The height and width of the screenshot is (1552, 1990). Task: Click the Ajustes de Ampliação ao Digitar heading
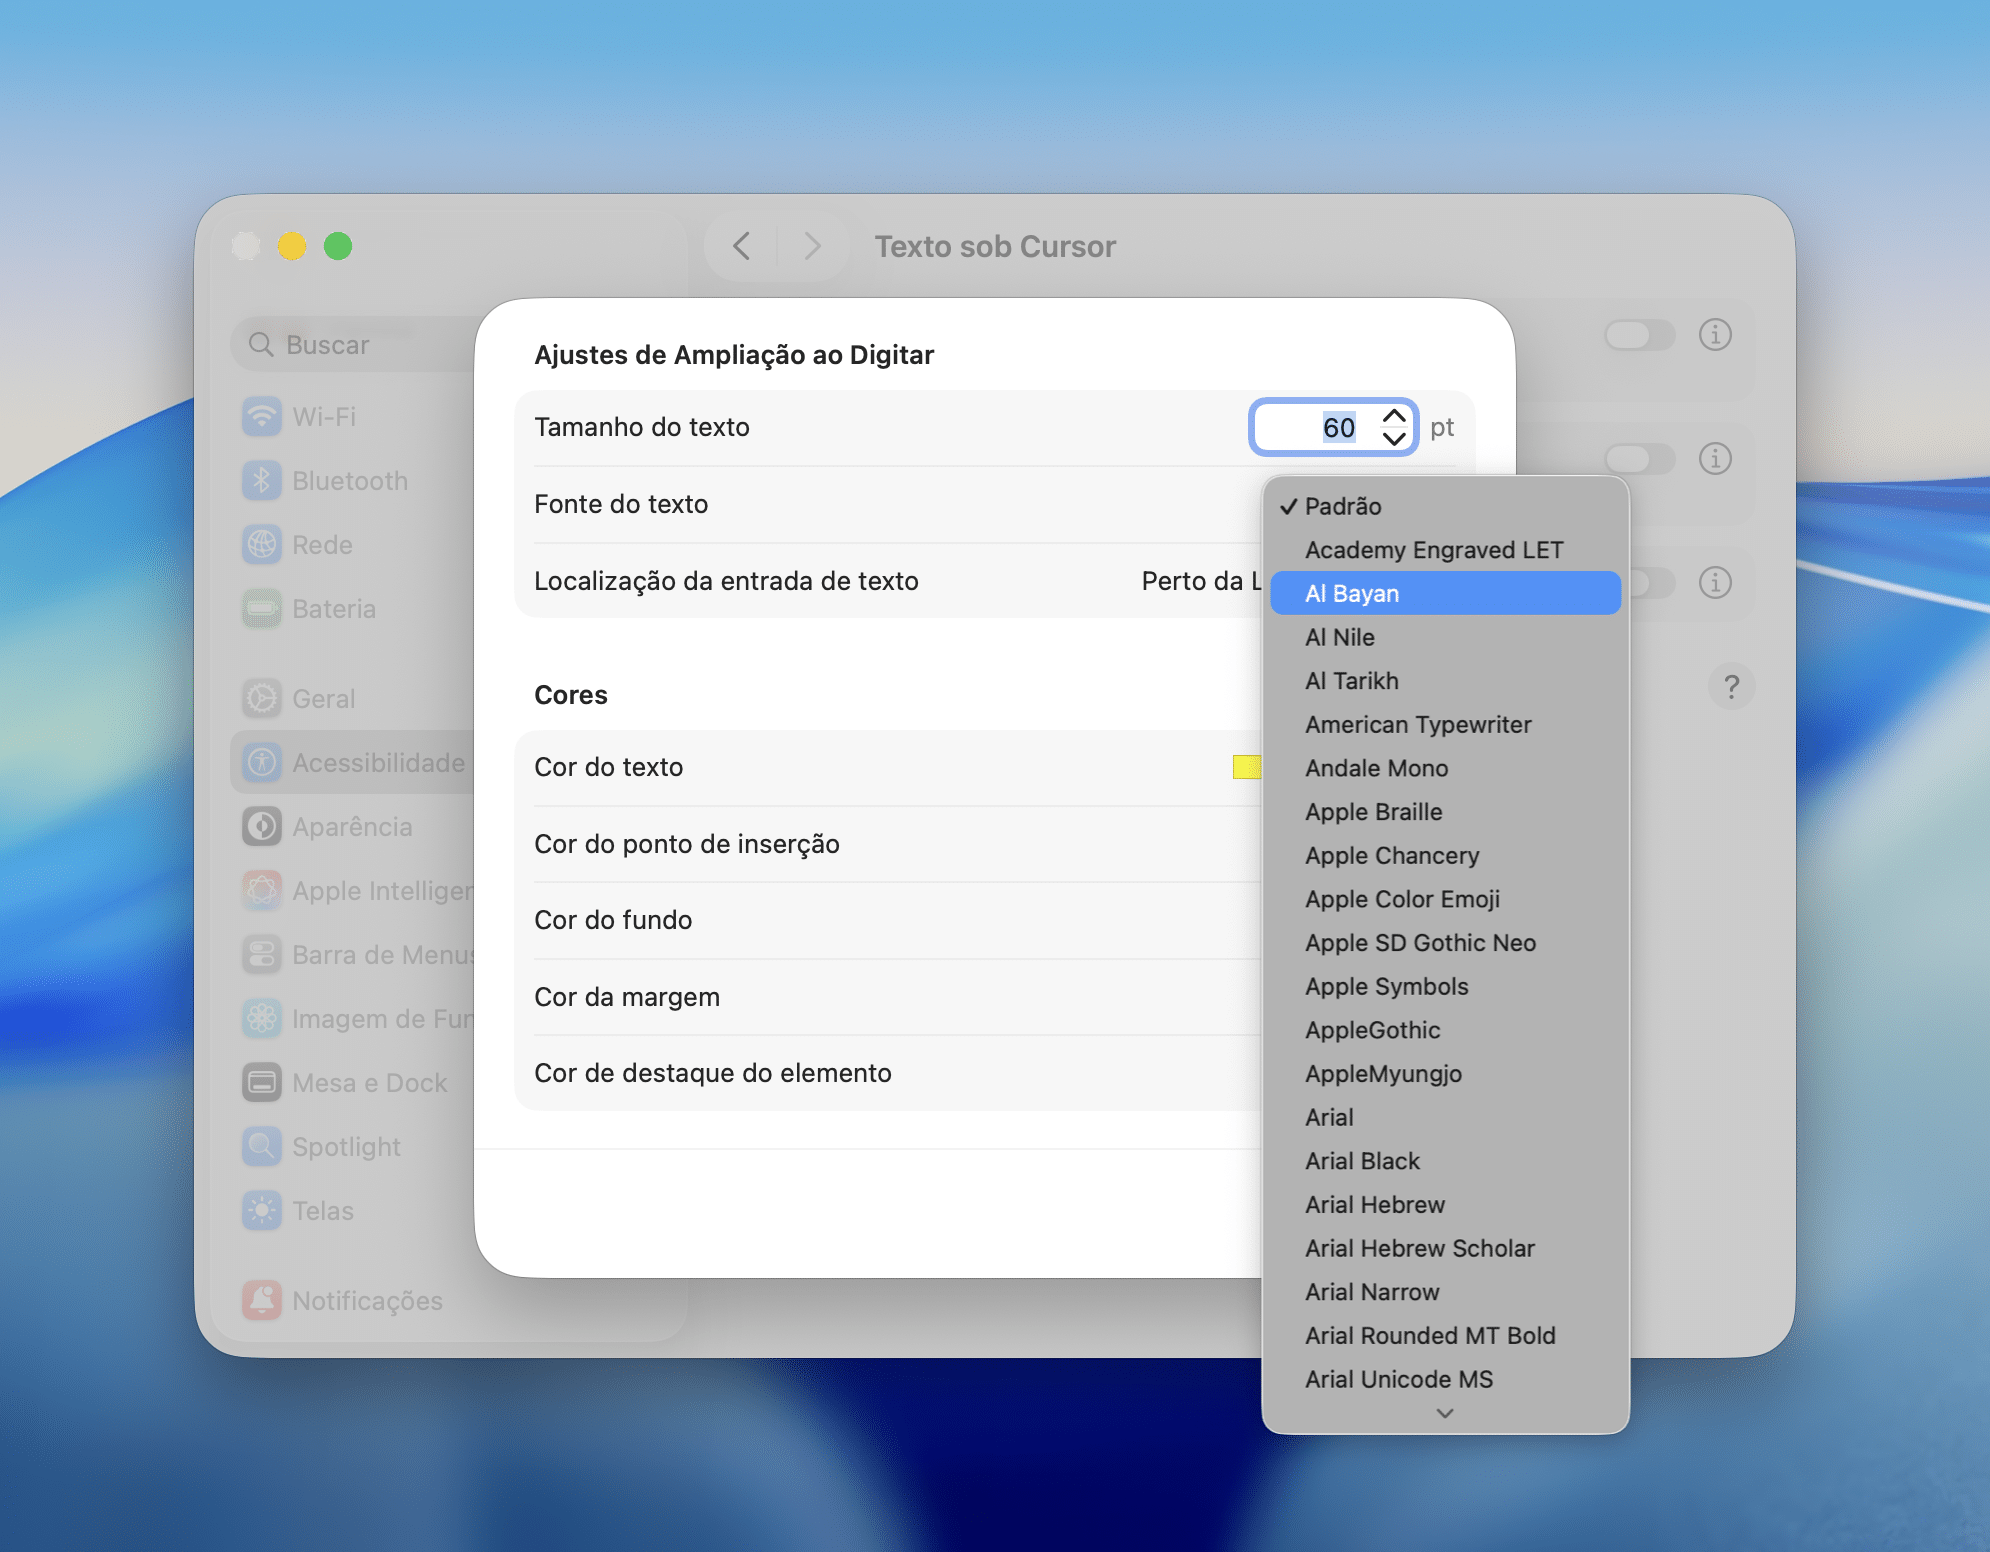(x=734, y=355)
